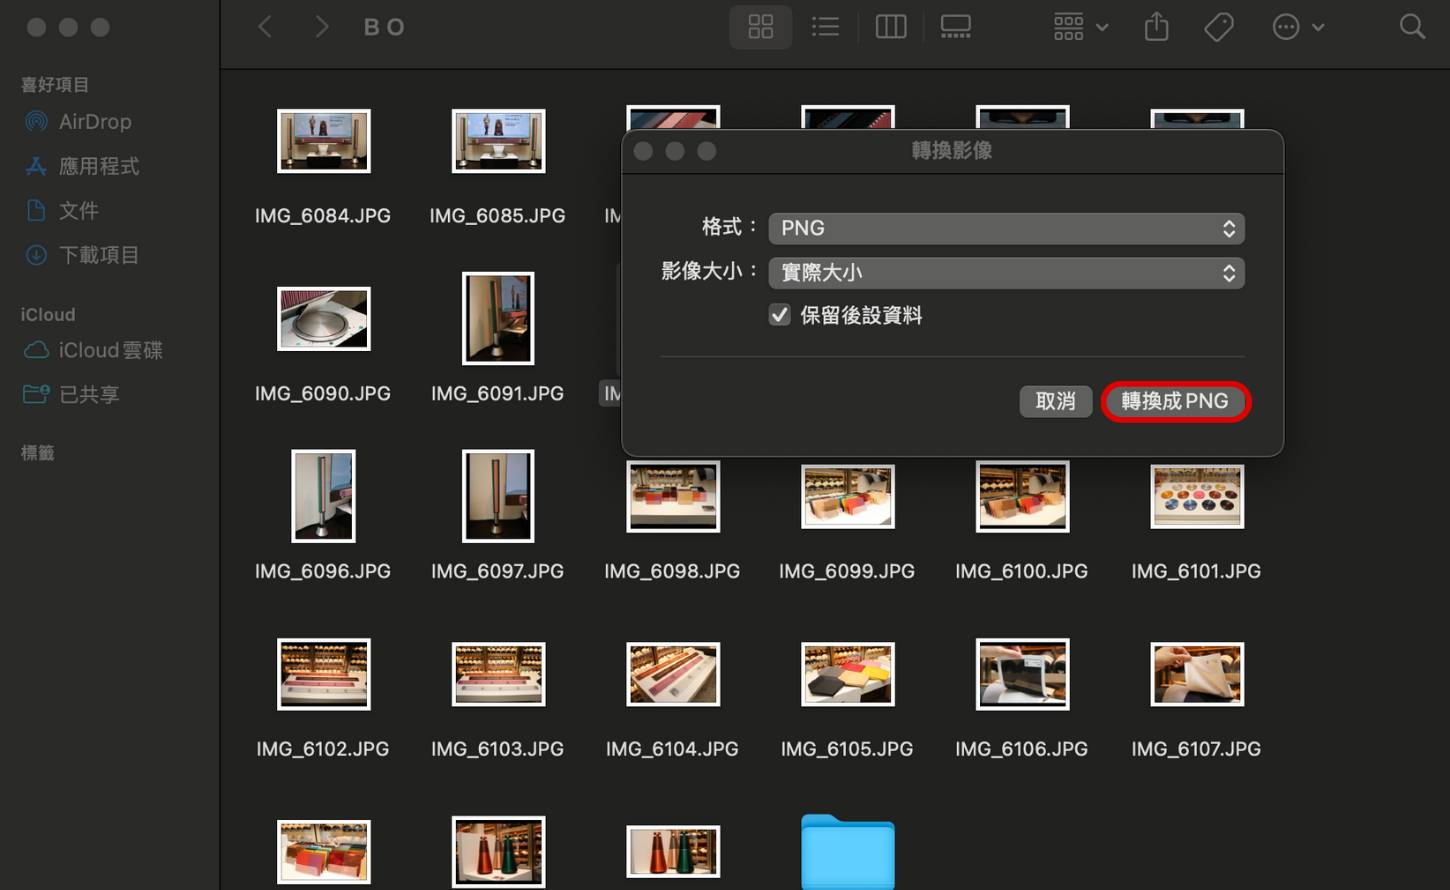Viewport: 1450px width, 890px height.
Task: Click the IMG_6105.JPG file name
Action: click(847, 749)
